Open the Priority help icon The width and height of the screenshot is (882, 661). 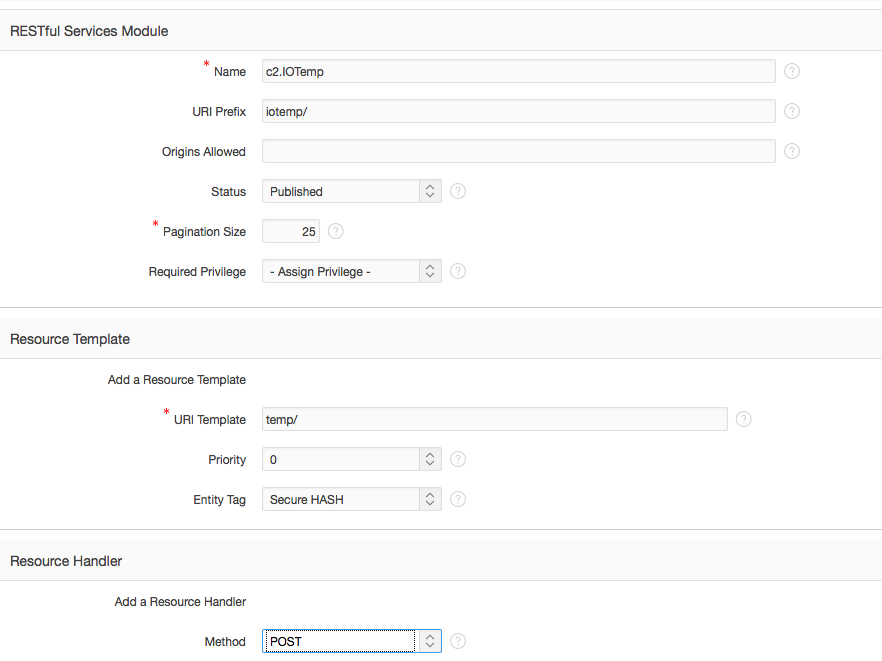point(458,459)
